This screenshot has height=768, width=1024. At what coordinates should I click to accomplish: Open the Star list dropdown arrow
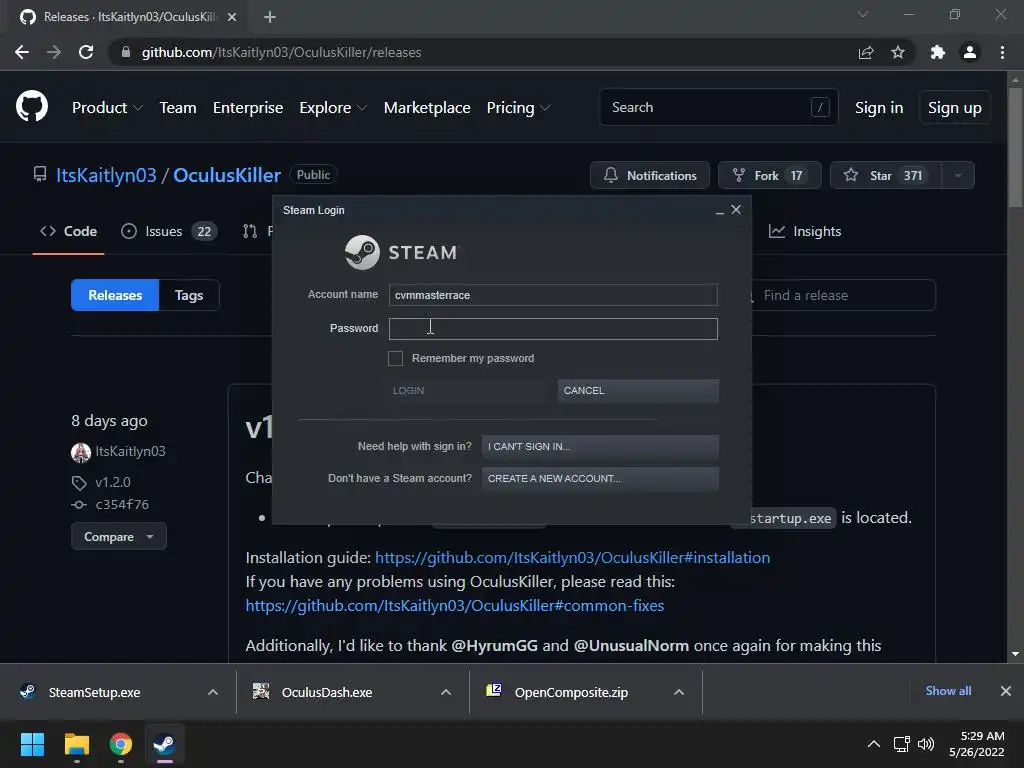958,176
